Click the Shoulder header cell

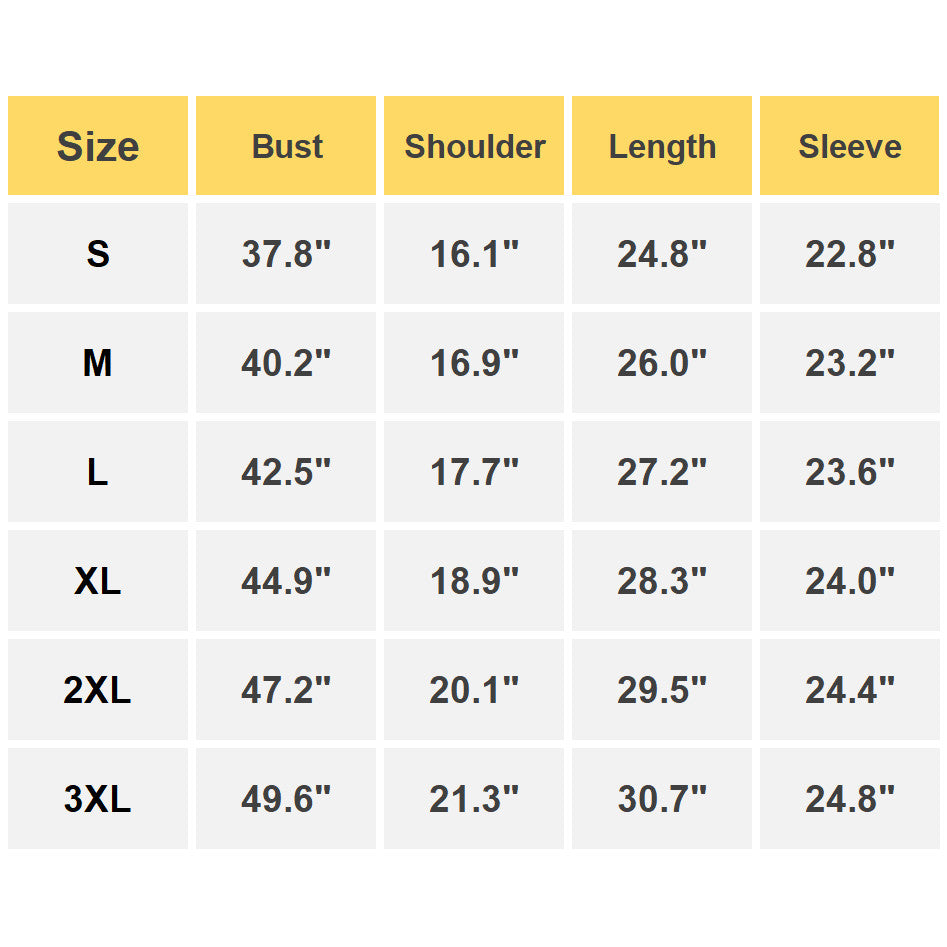point(474,146)
